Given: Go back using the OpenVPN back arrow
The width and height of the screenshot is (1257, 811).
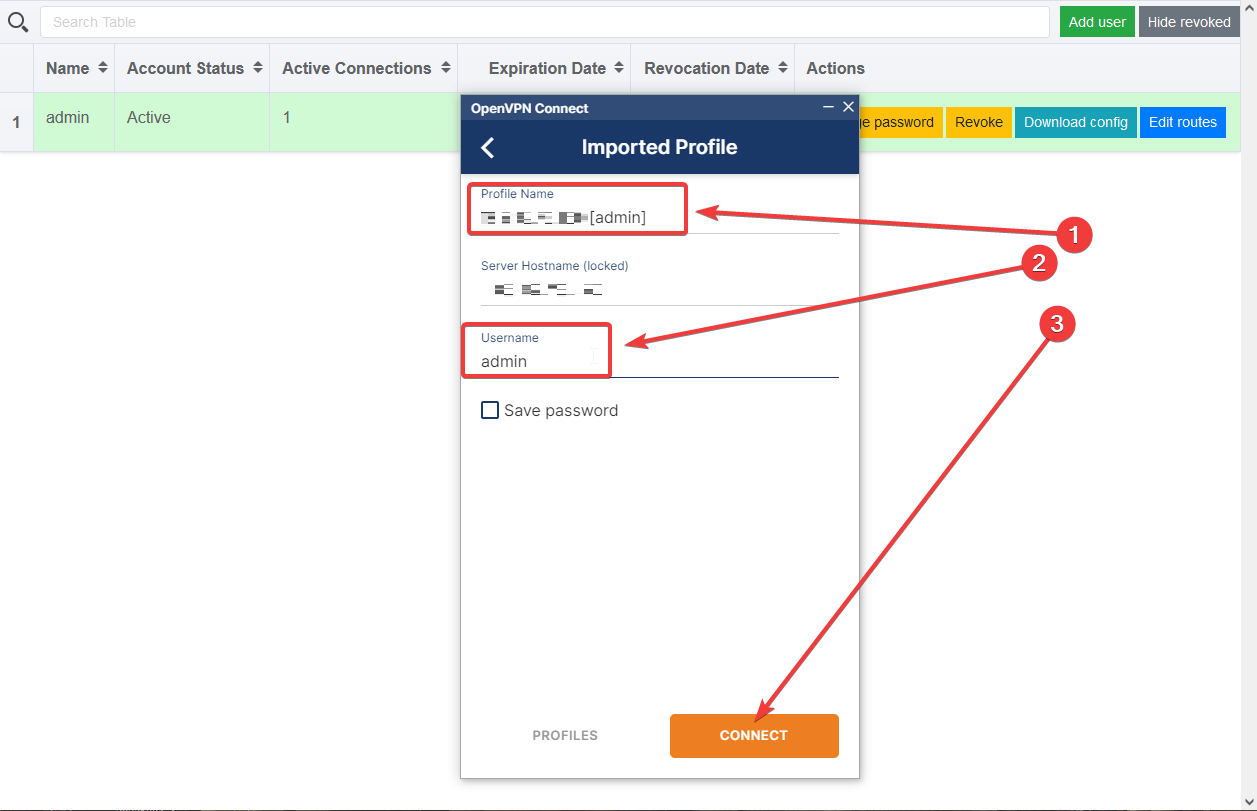Looking at the screenshot, I should [488, 148].
